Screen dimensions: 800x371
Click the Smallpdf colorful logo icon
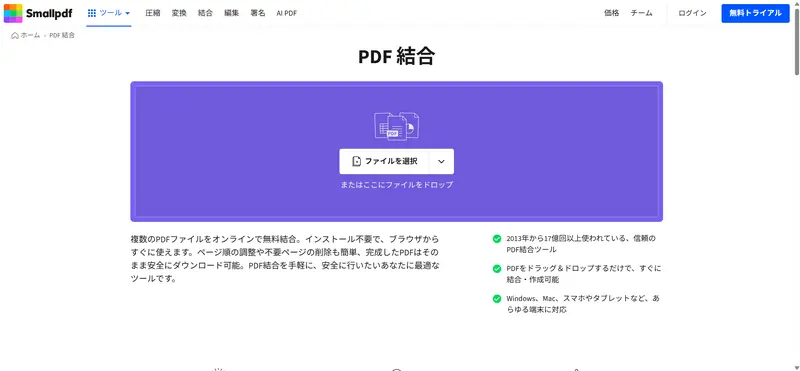tap(13, 13)
